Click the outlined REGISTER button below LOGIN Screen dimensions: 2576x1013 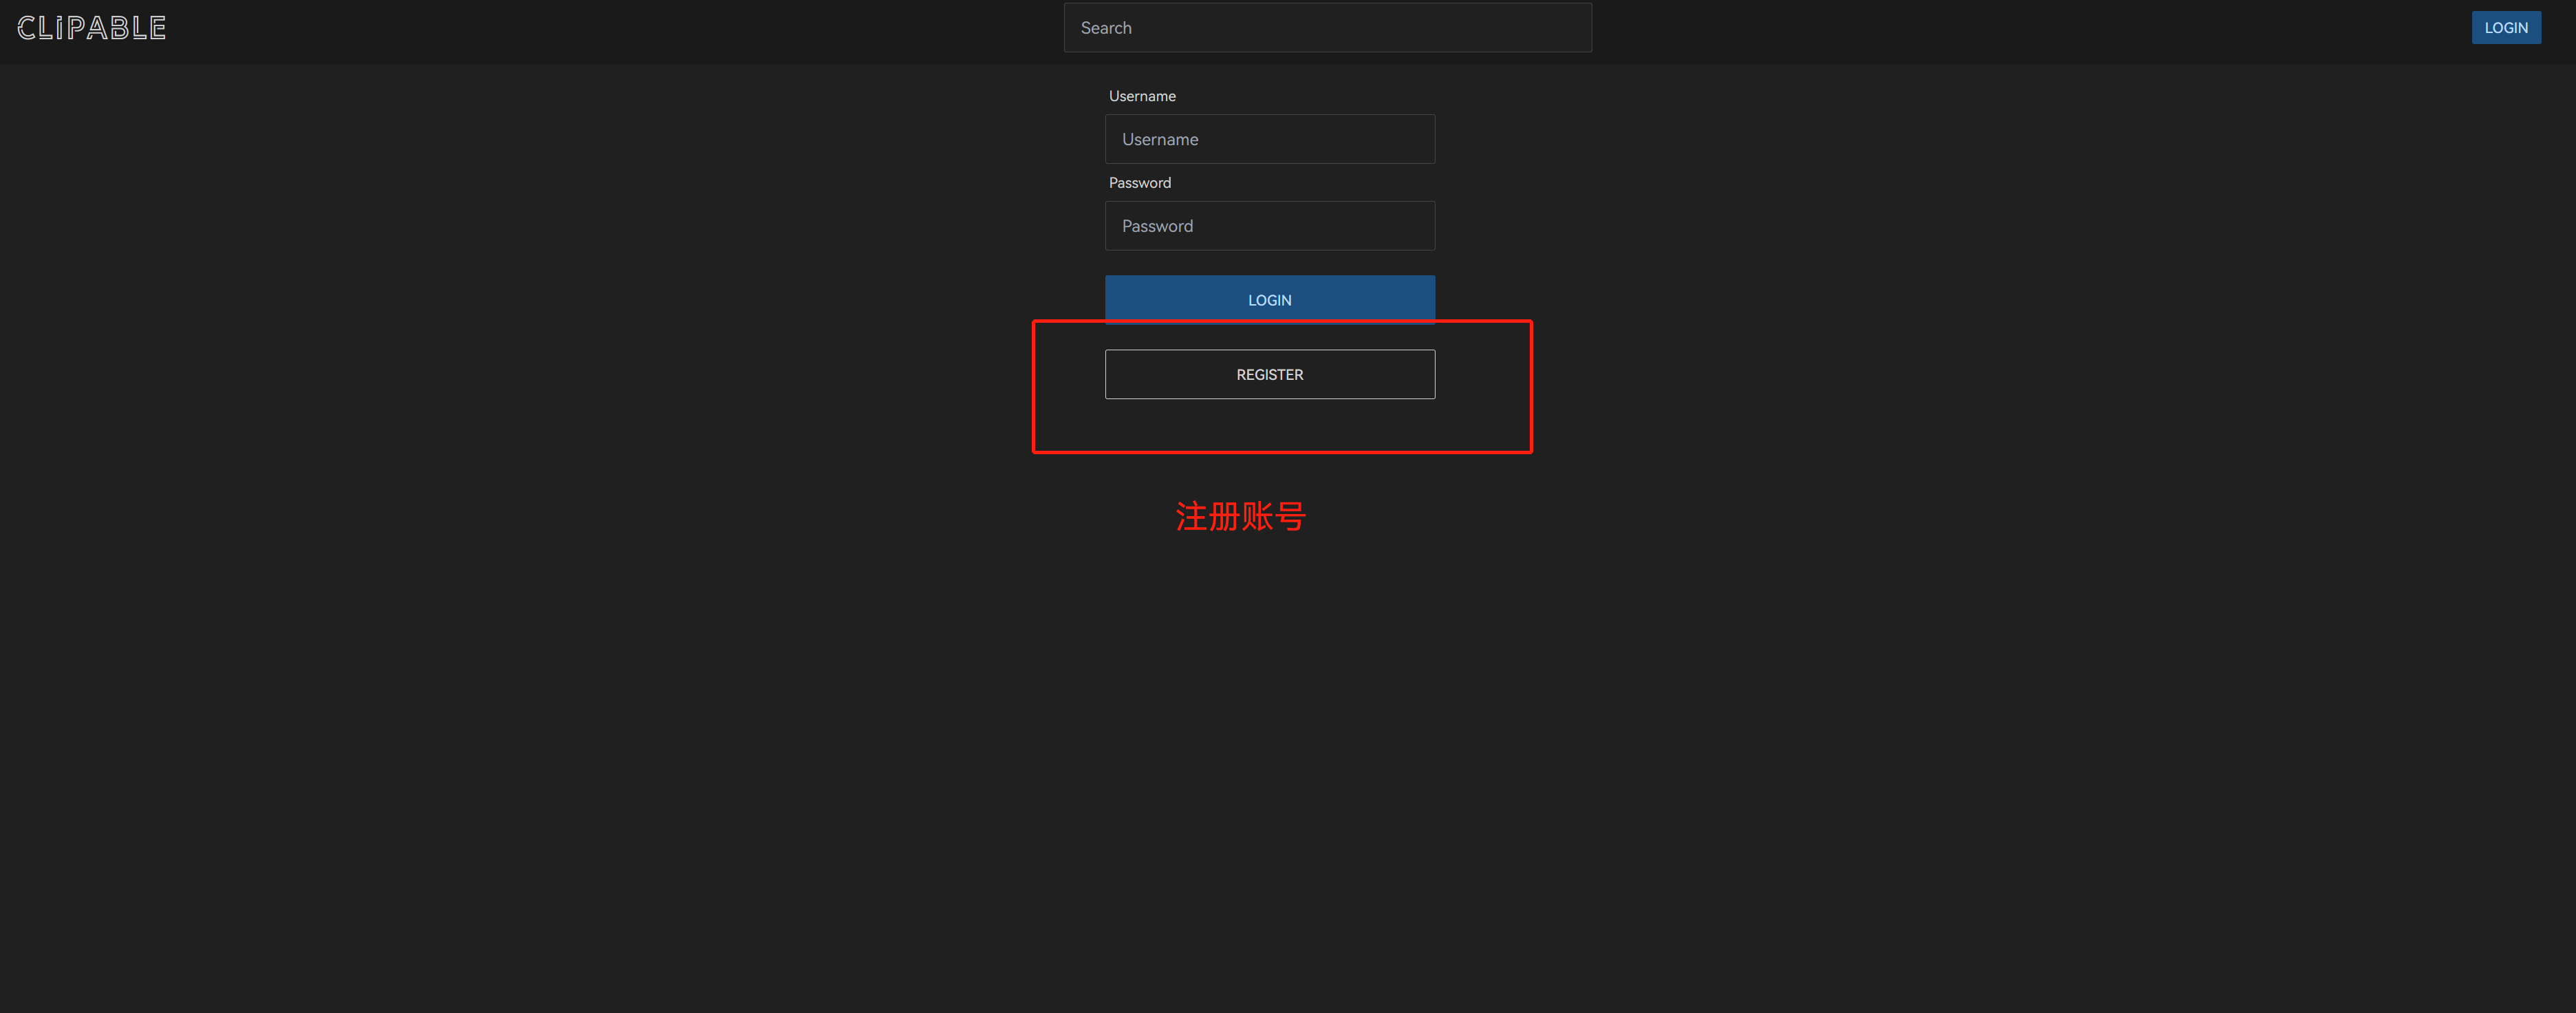1269,374
